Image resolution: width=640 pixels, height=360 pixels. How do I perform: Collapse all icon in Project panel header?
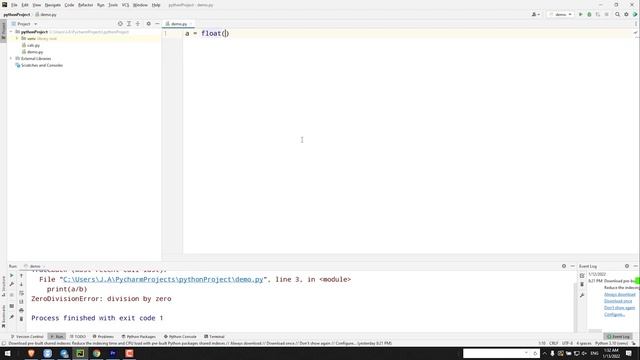[138, 24]
